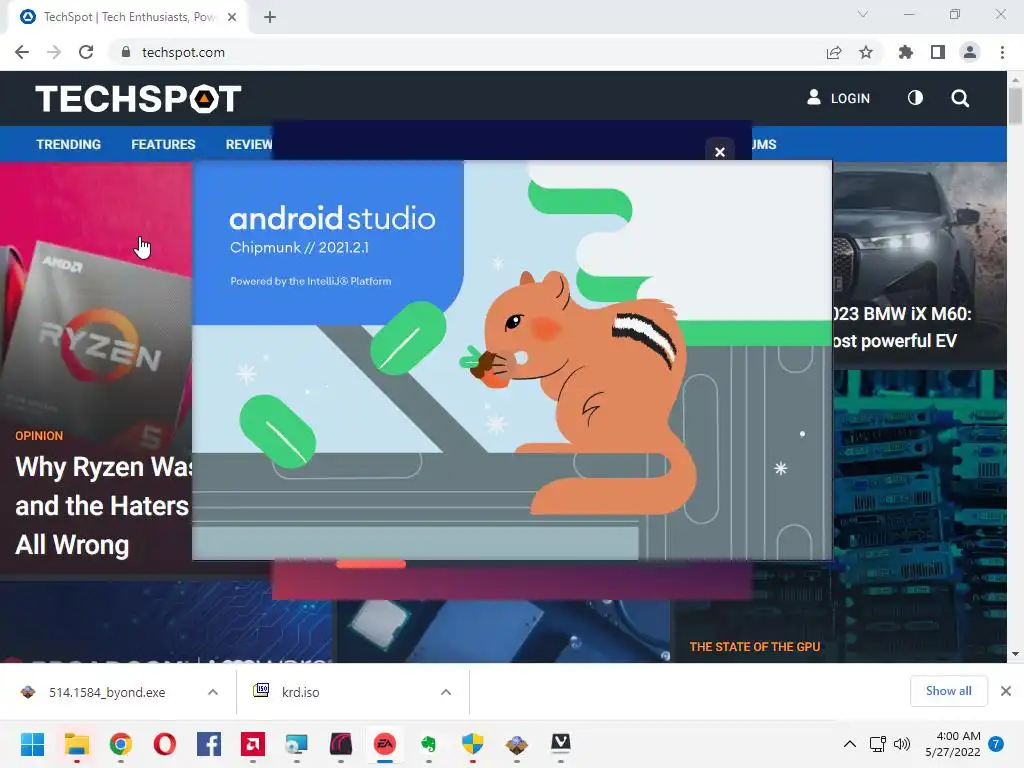Reload the TechSpot page
Viewport: 1024px width, 768px height.
(x=86, y=52)
